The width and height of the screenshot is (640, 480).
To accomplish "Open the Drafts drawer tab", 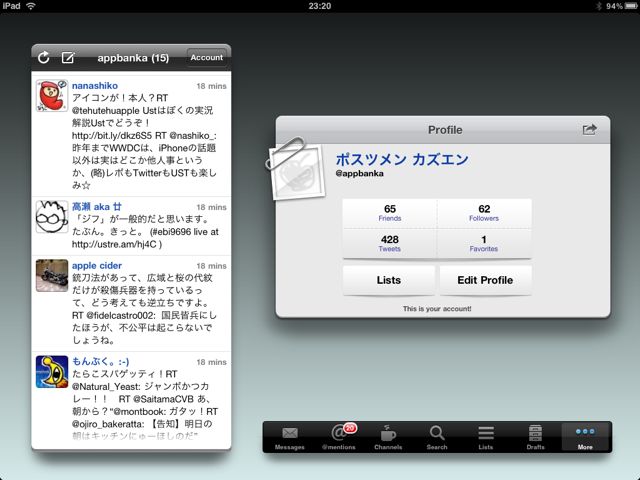I will (x=535, y=437).
